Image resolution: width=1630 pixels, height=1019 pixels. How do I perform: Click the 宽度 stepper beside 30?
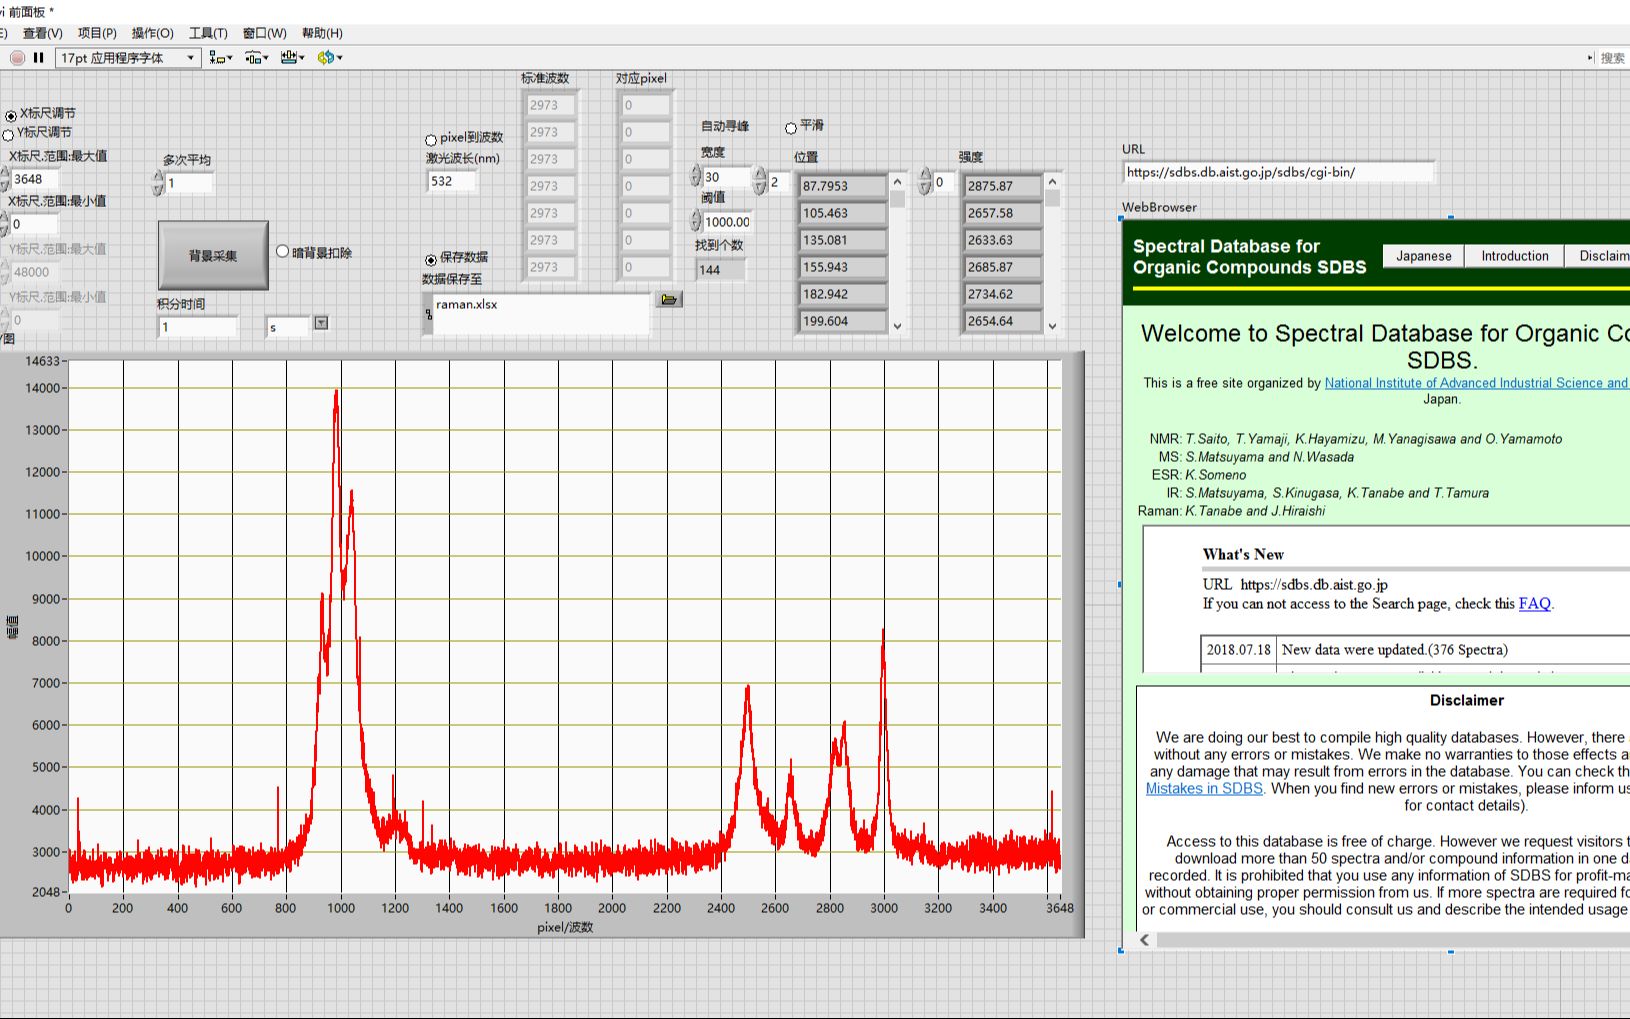(x=696, y=176)
